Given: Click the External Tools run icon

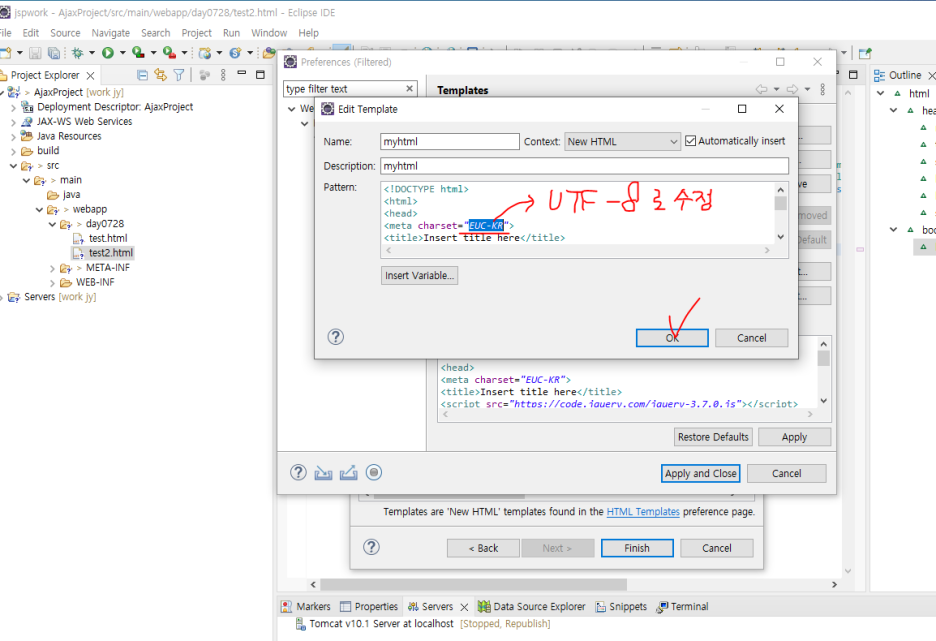Looking at the screenshot, I should tap(170, 53).
